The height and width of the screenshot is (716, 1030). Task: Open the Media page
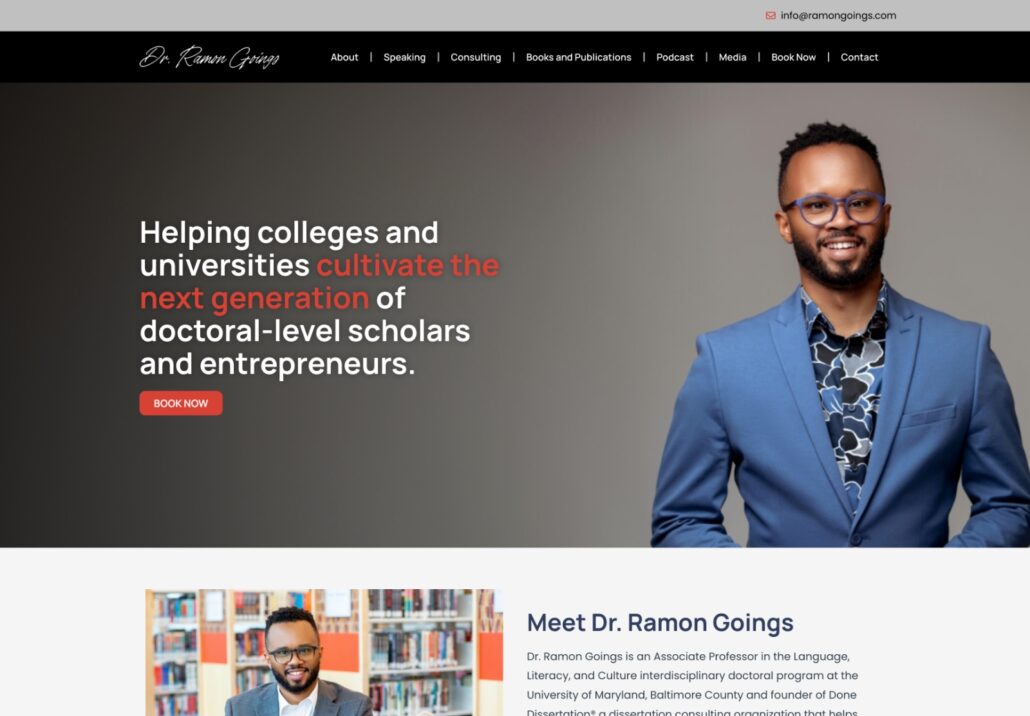tap(732, 57)
